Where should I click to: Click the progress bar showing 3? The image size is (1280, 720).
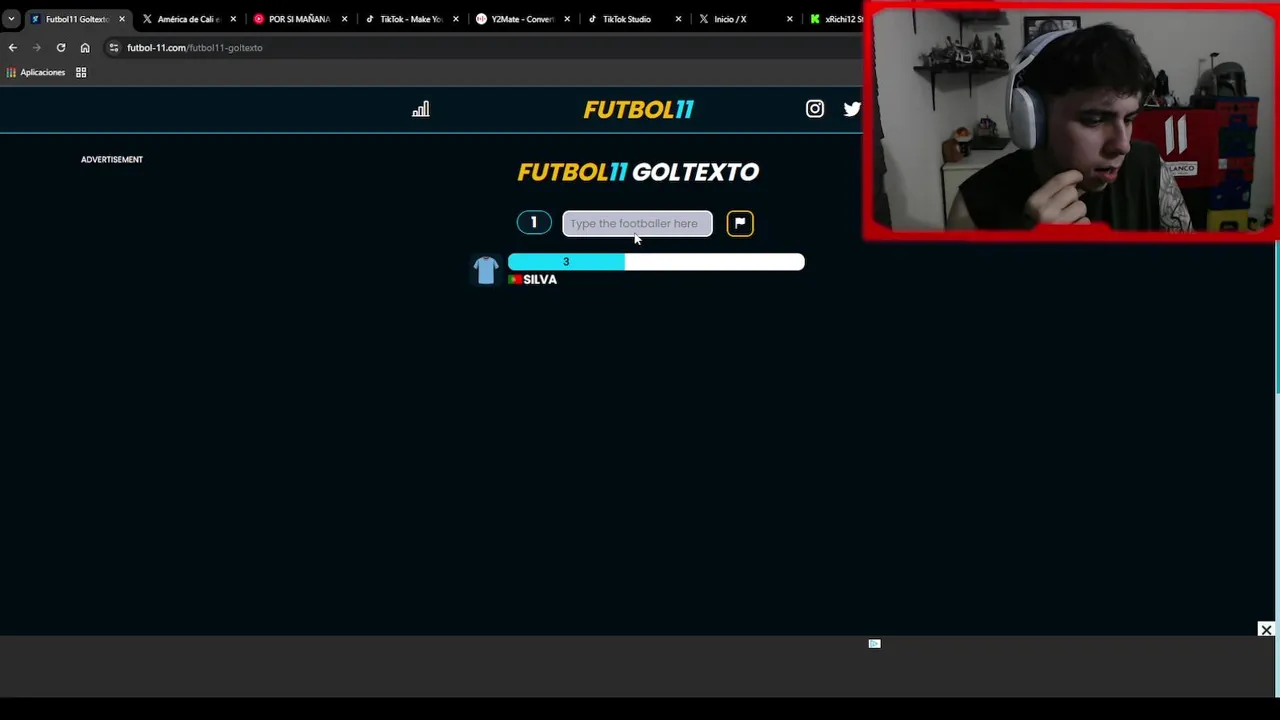point(656,262)
